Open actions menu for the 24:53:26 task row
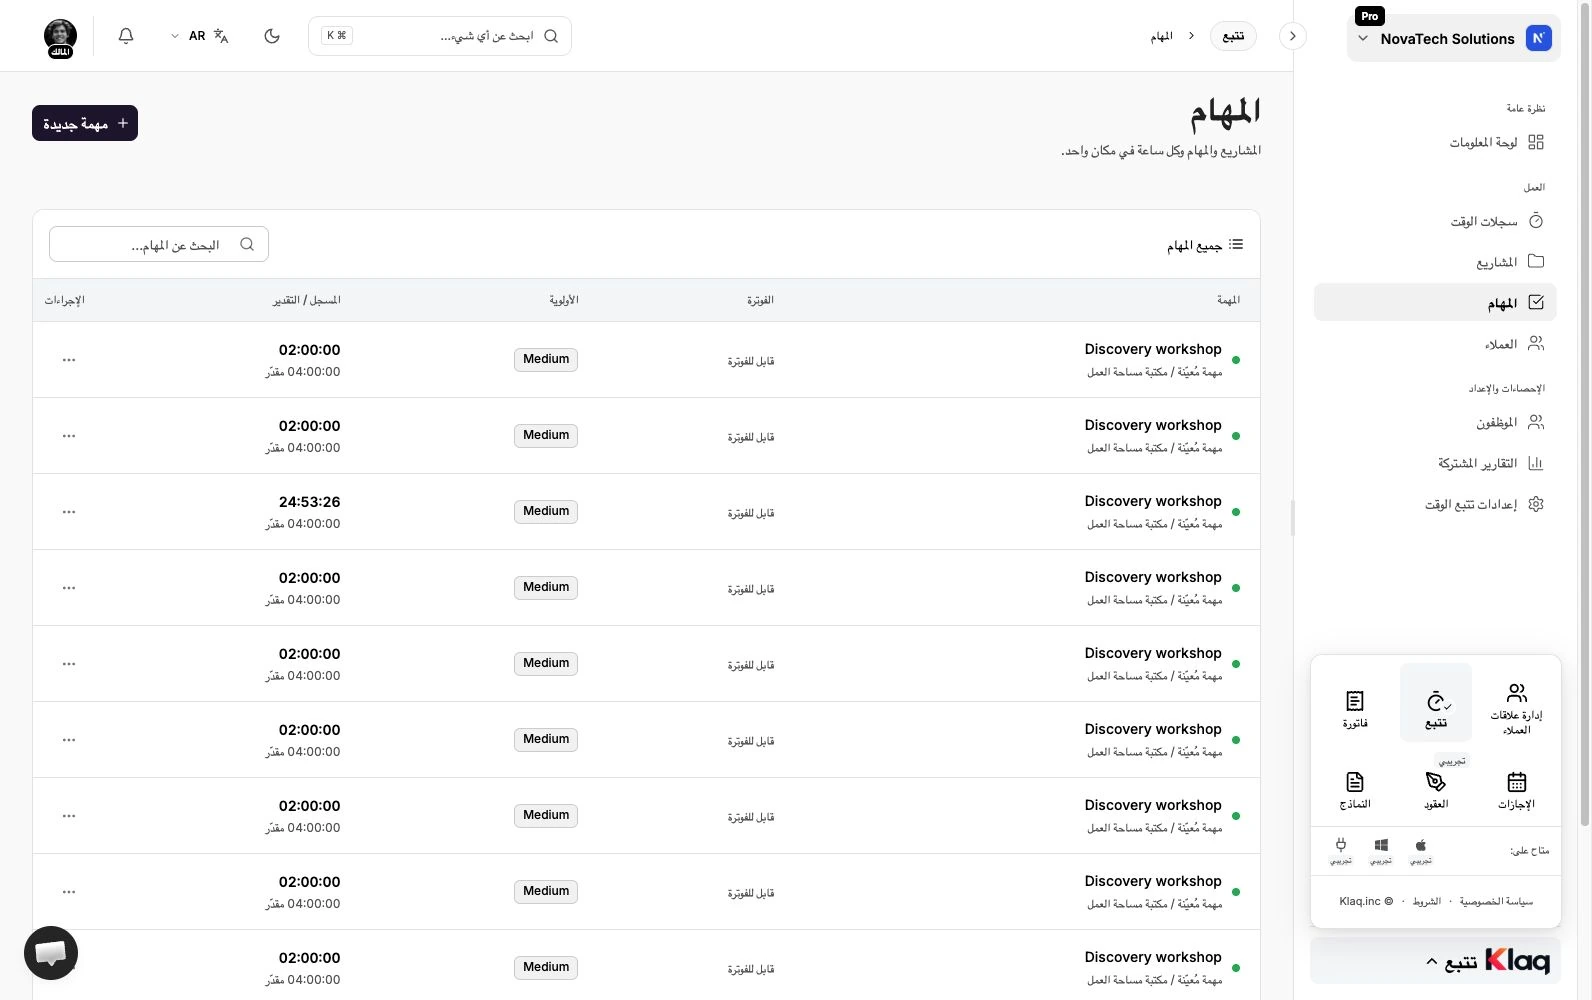Viewport: 1592px width, 1000px height. click(69, 512)
